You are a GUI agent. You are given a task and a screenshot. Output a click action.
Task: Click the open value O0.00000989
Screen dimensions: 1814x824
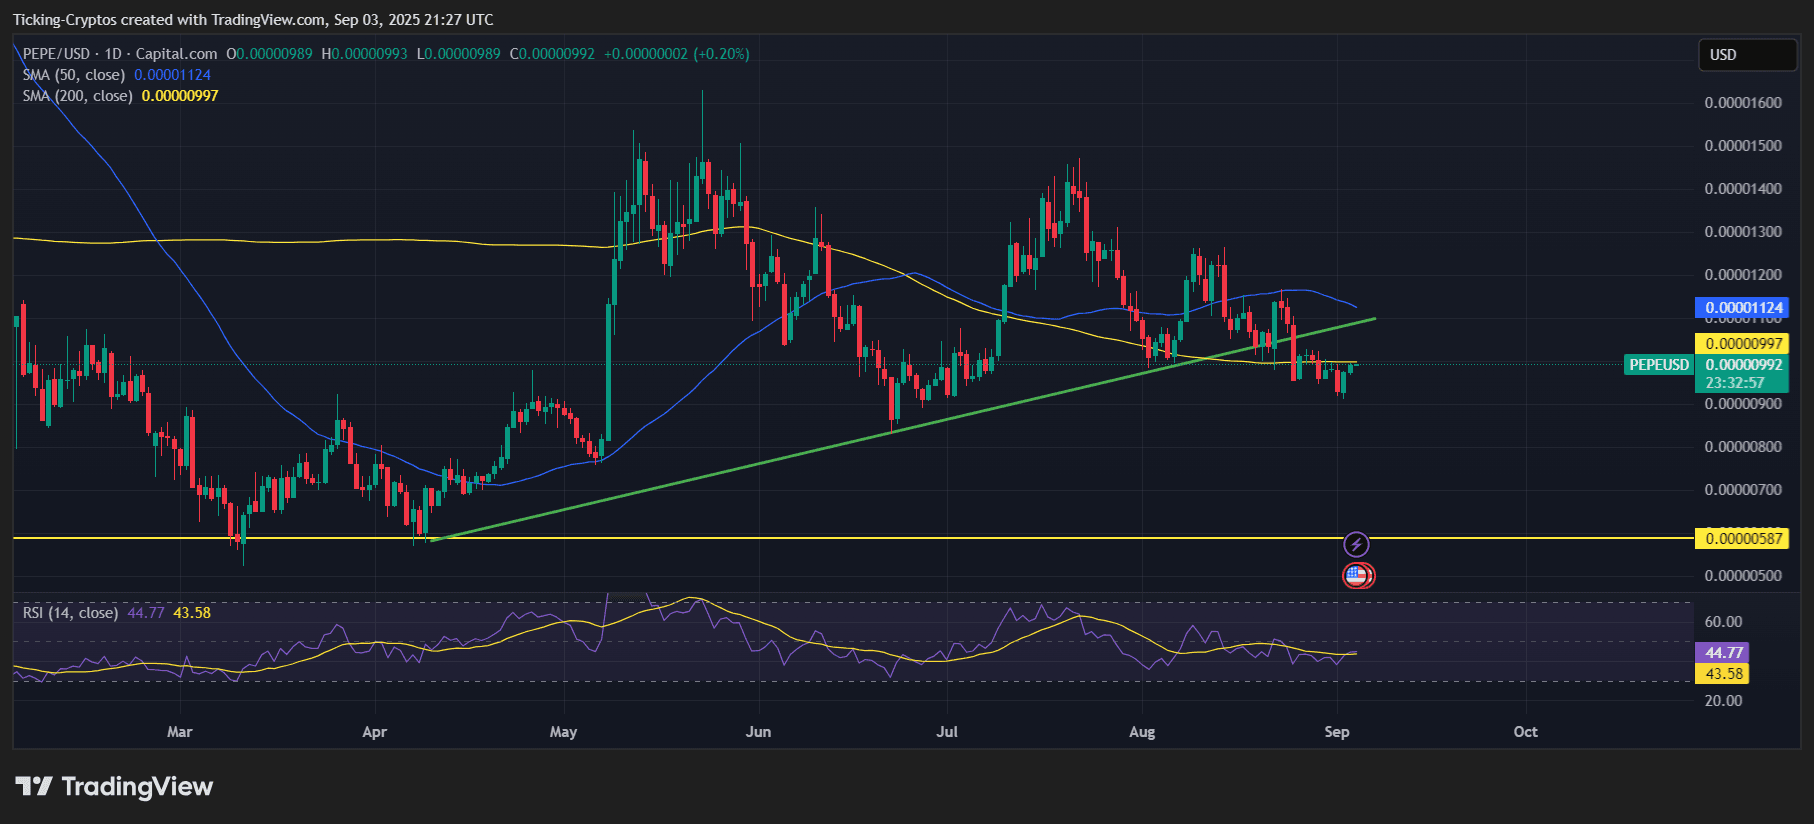269,54
